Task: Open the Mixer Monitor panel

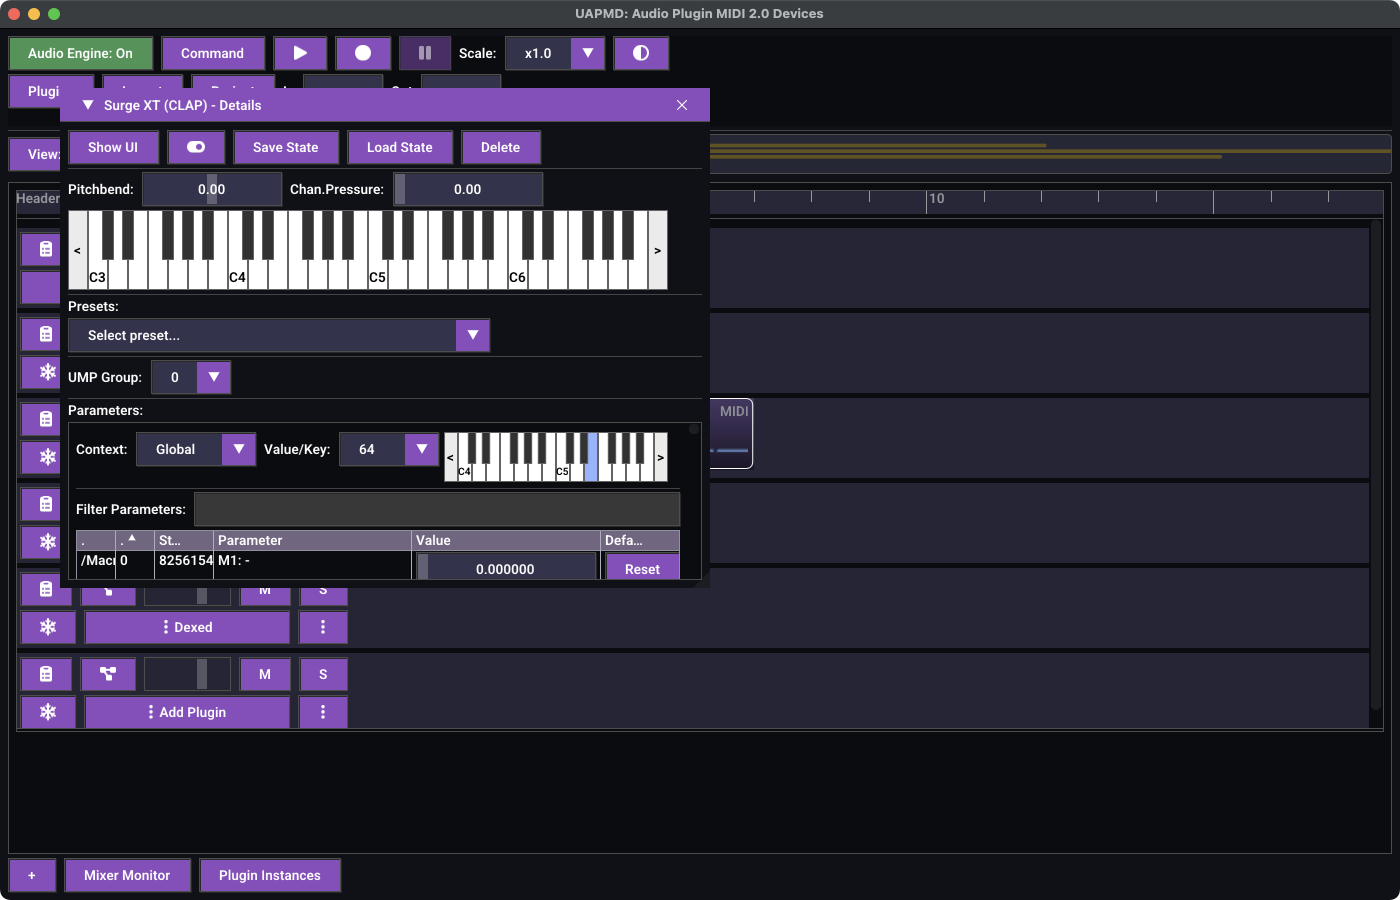Action: [127, 875]
